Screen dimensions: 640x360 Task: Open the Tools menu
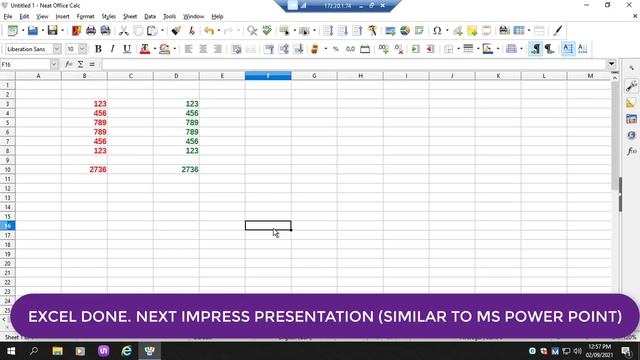(x=169, y=16)
